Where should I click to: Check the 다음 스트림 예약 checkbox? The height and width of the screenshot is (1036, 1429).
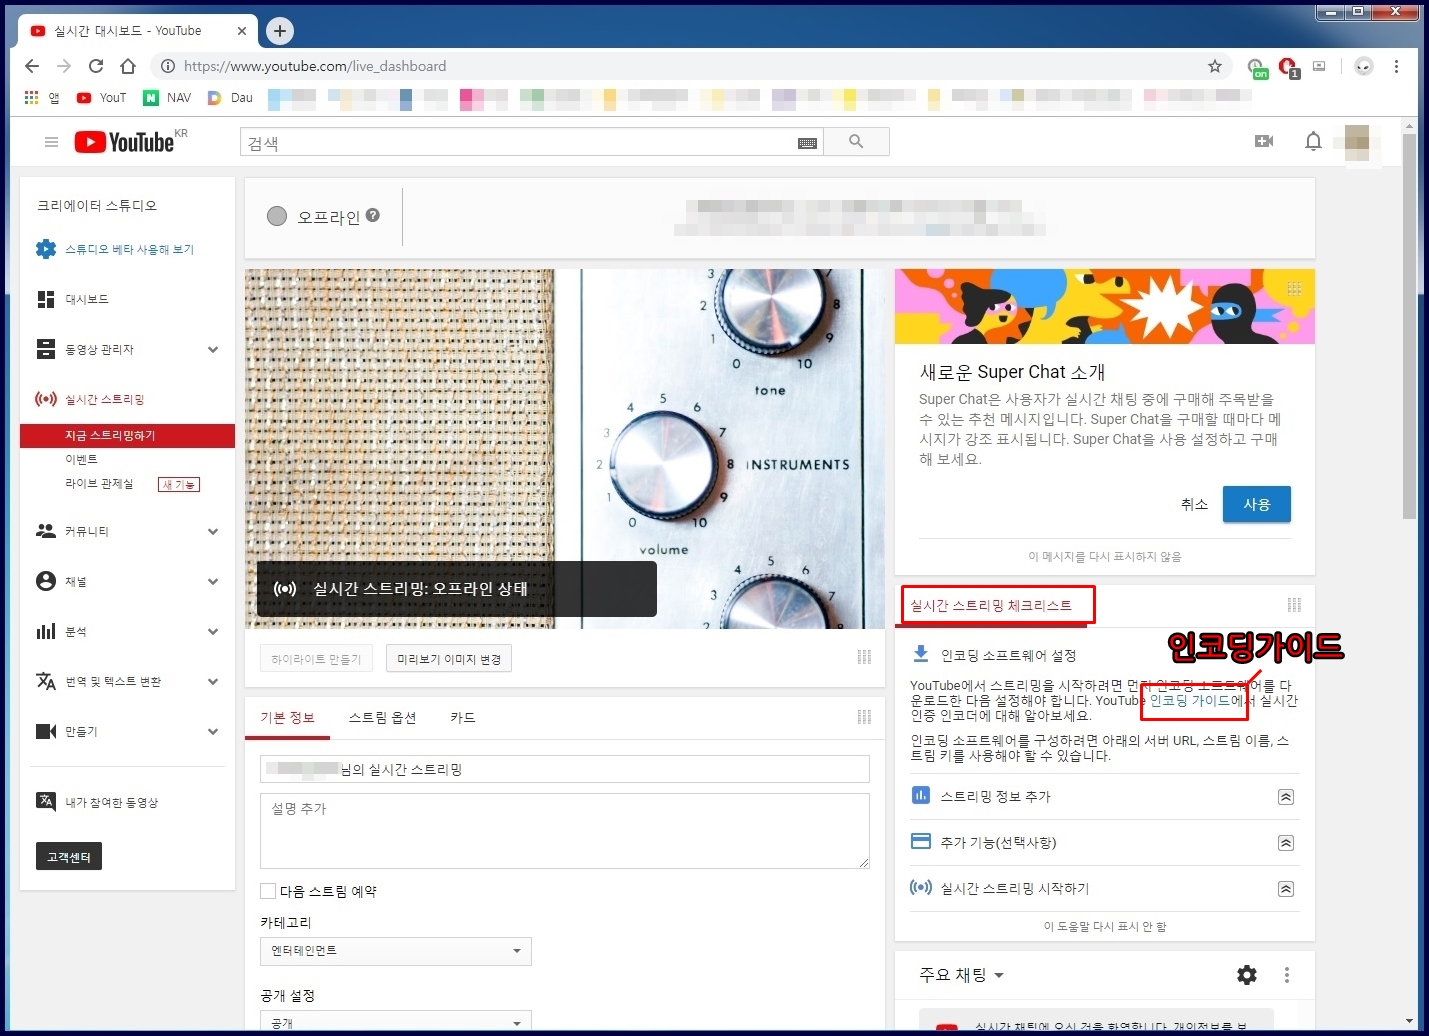pos(268,891)
